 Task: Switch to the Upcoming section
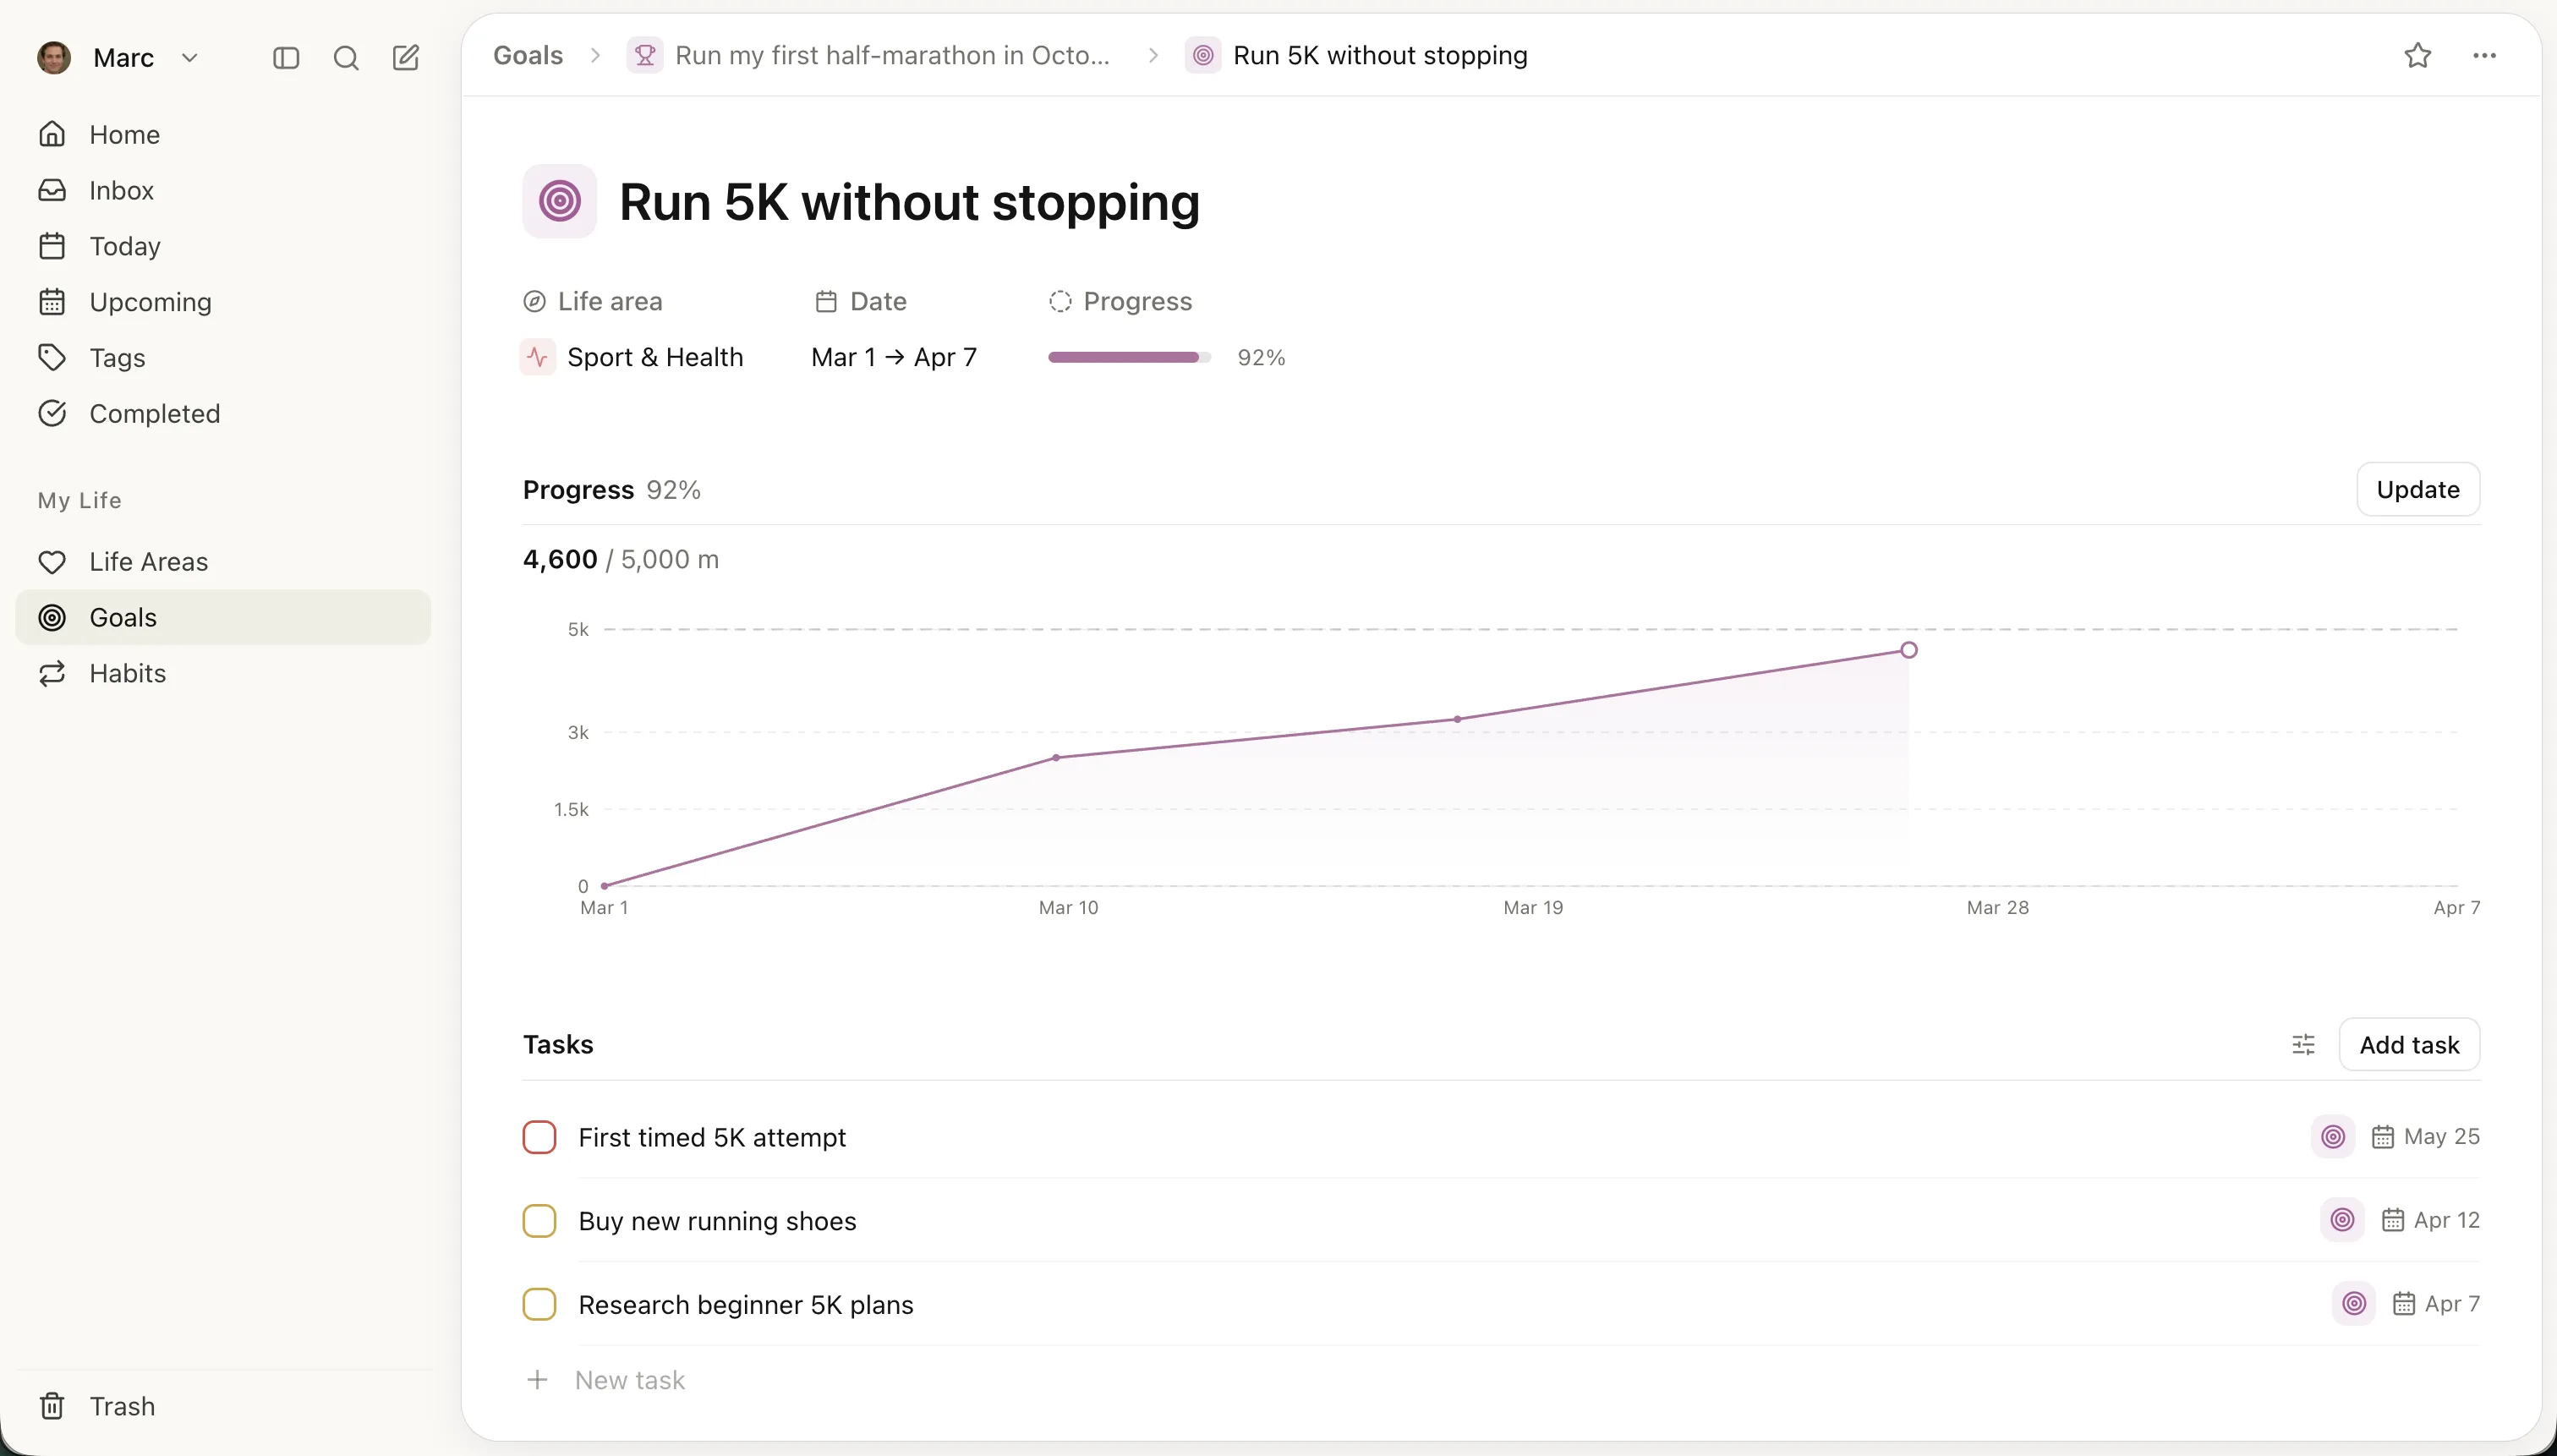point(150,301)
